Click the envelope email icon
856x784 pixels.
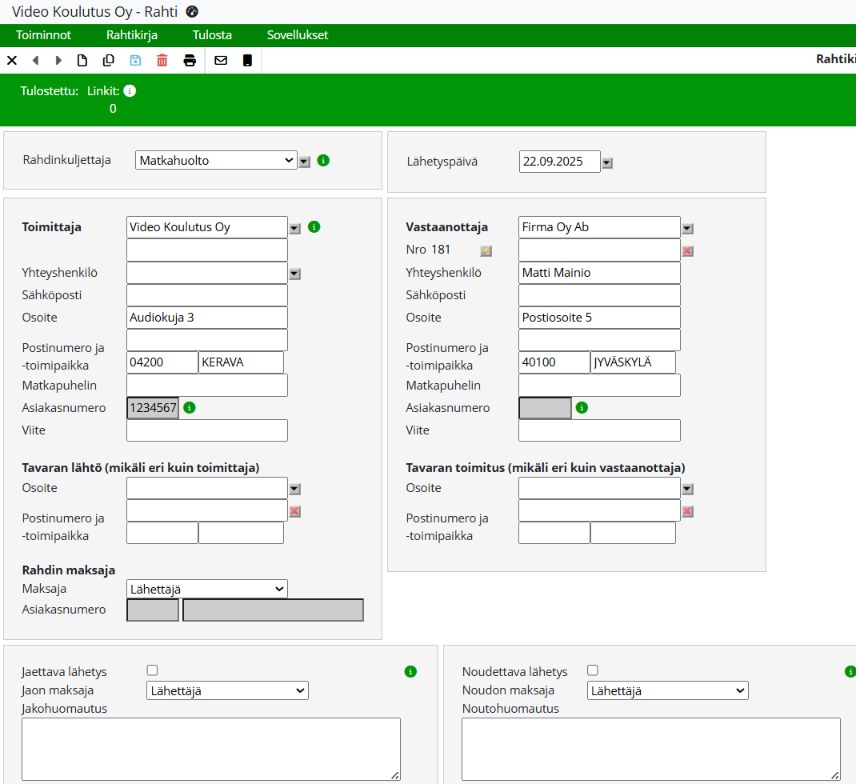(x=221, y=61)
